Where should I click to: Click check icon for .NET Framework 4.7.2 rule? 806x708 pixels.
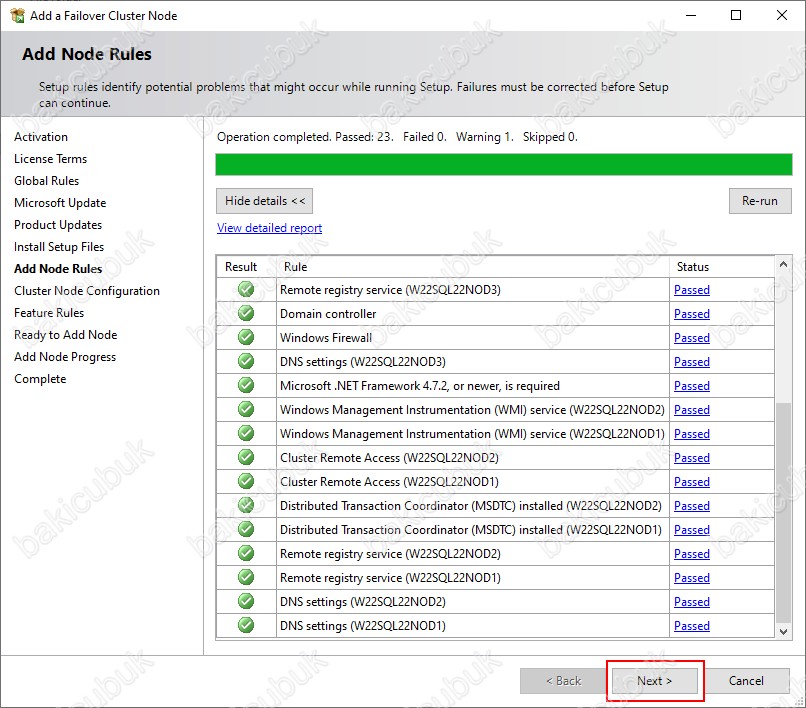[246, 385]
